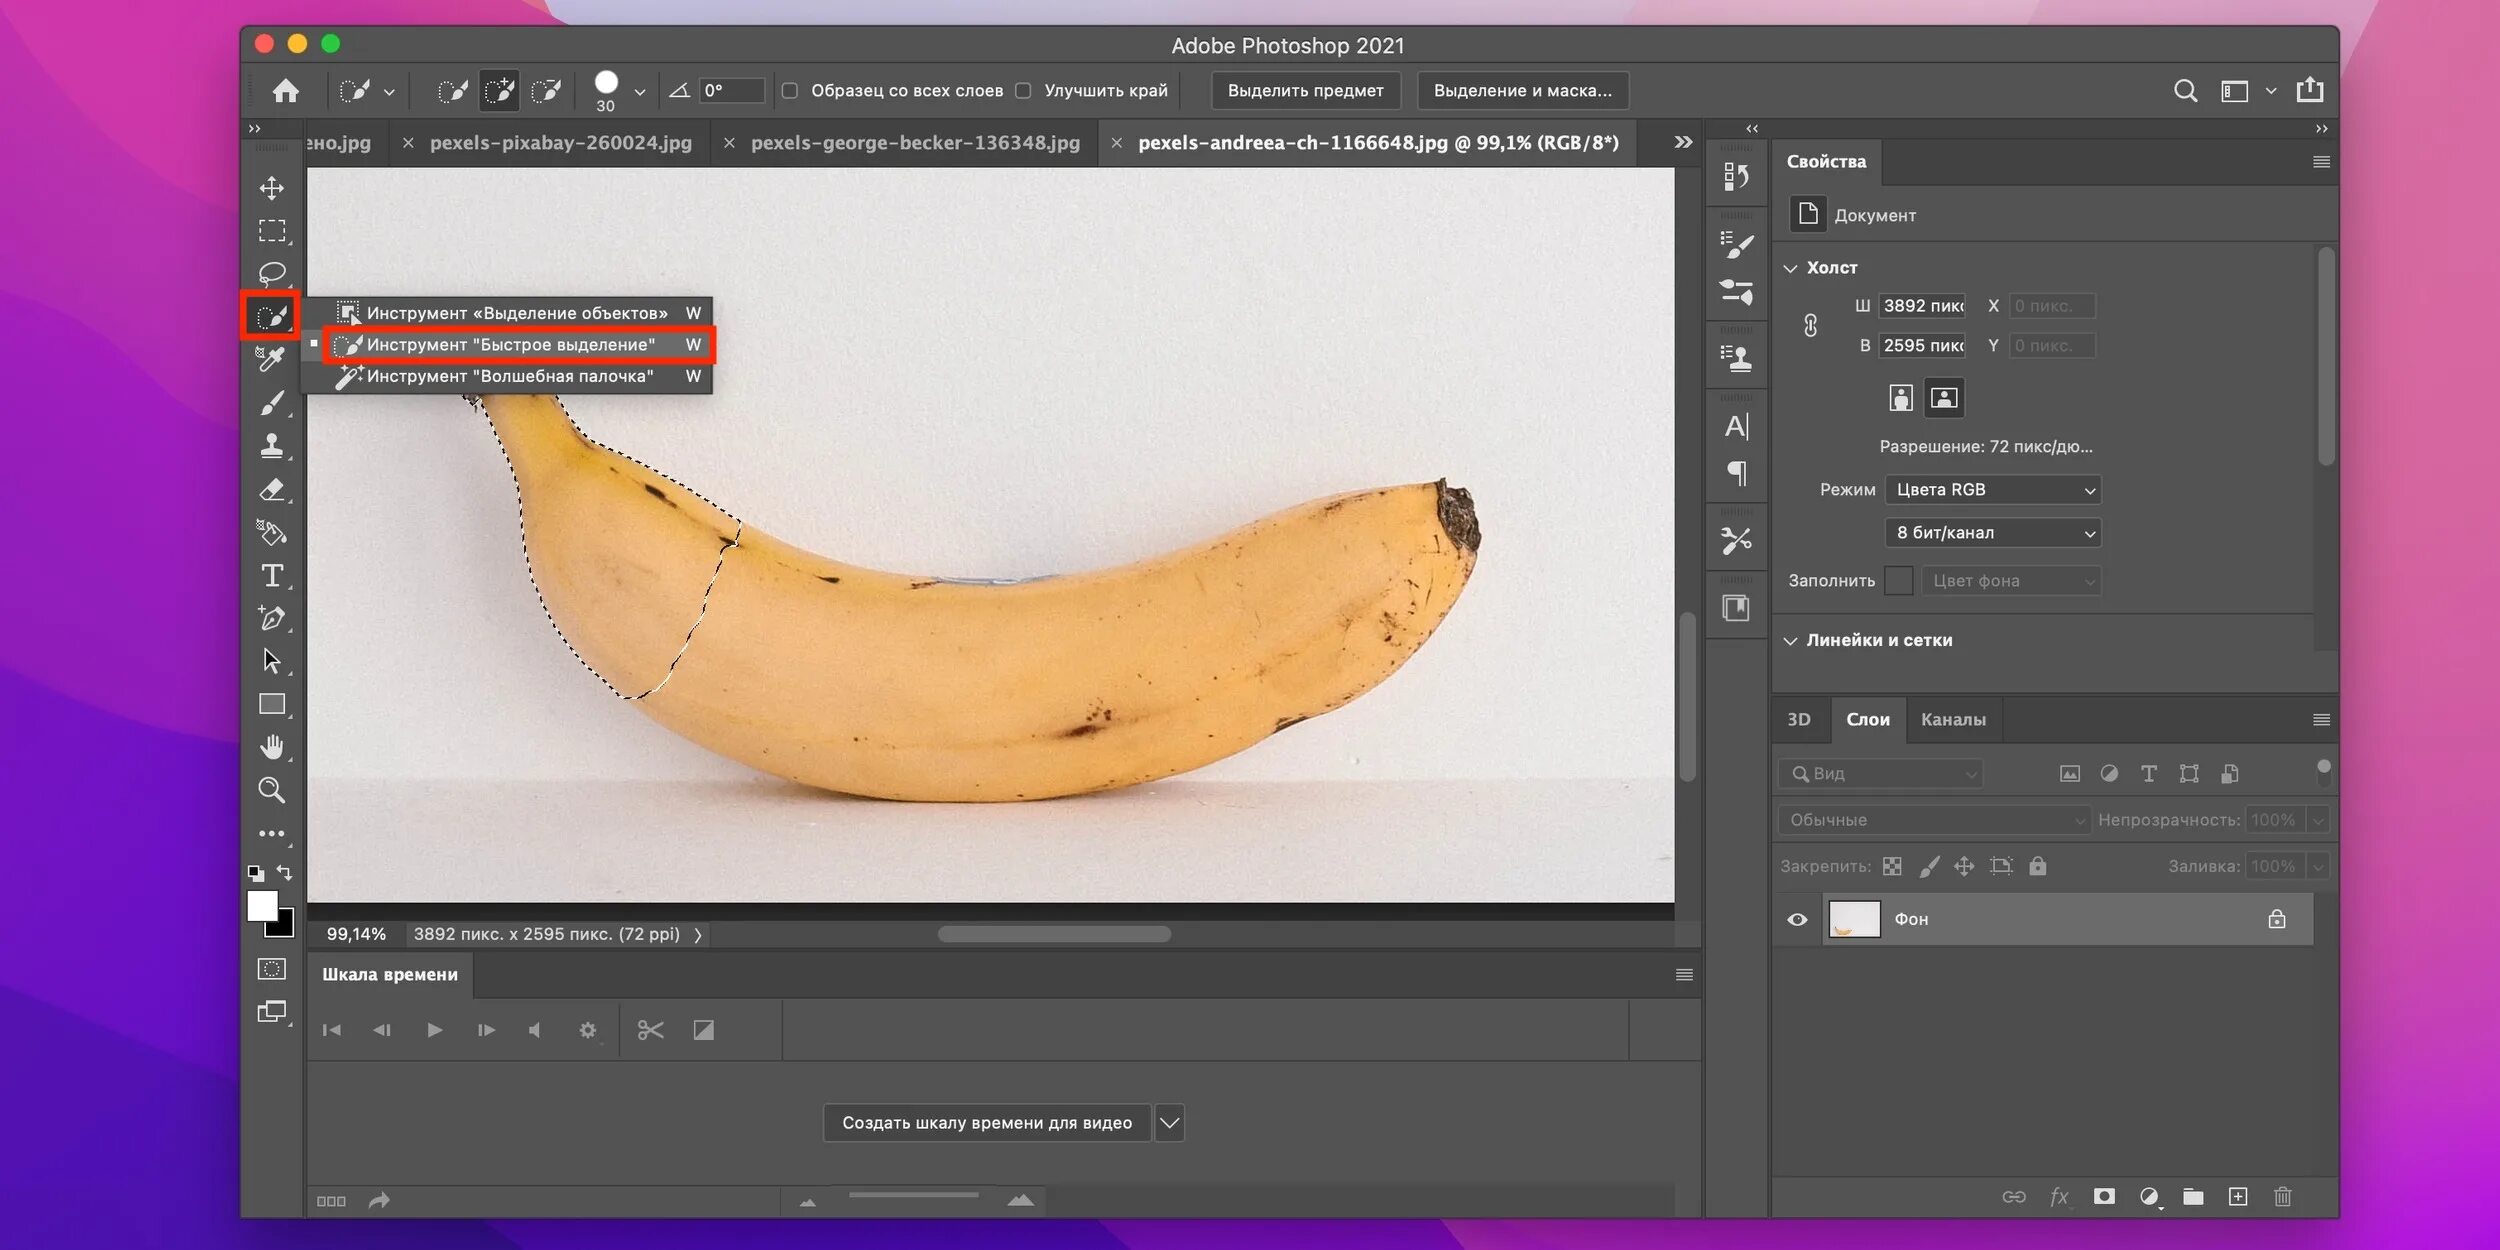Select the Zoom tool in toolbar
This screenshot has height=1250, width=2500.
pyautogui.click(x=271, y=790)
